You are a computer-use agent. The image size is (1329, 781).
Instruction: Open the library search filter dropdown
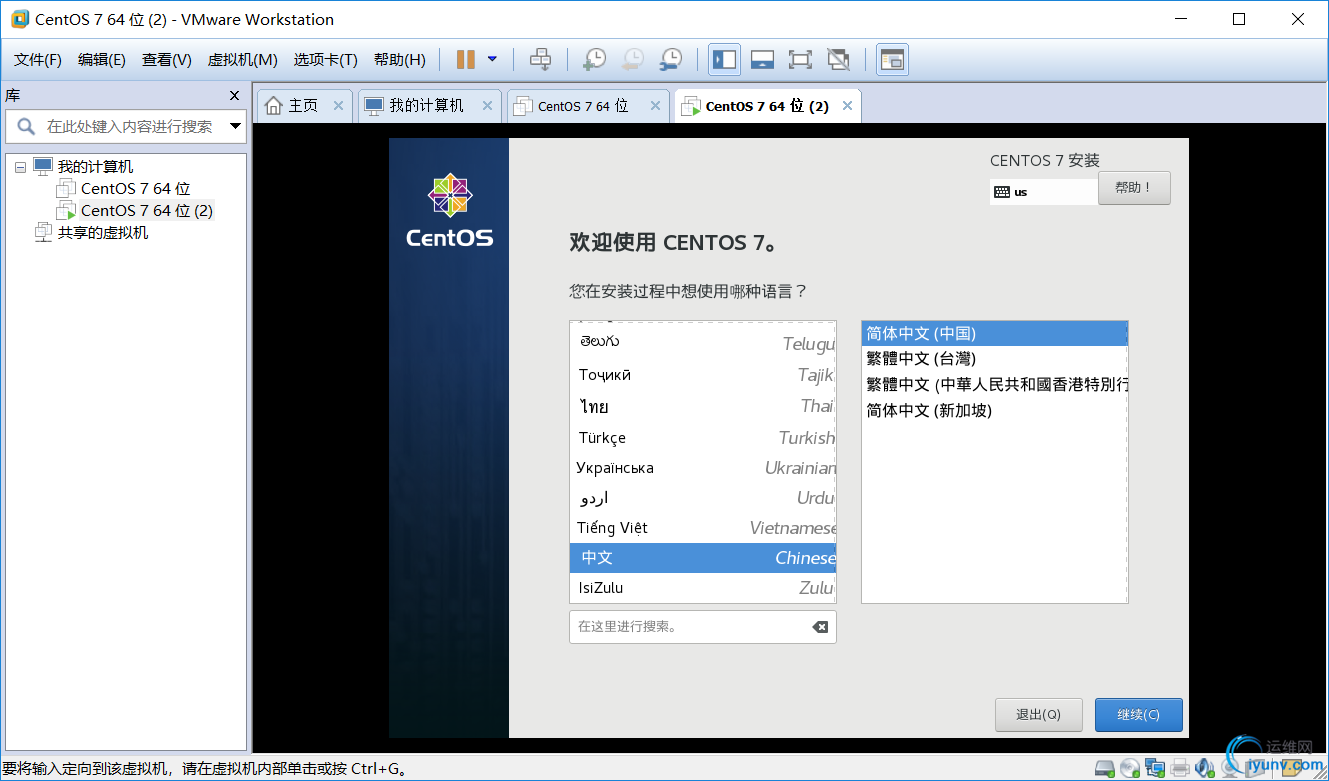[x=236, y=127]
